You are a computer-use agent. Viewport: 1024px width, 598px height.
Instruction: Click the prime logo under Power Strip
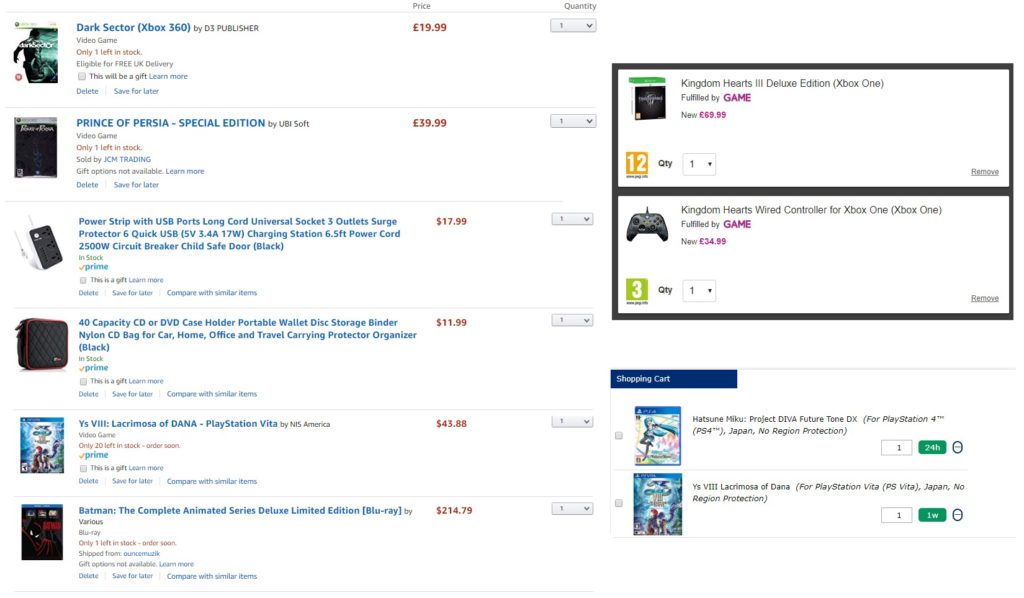[x=94, y=267]
